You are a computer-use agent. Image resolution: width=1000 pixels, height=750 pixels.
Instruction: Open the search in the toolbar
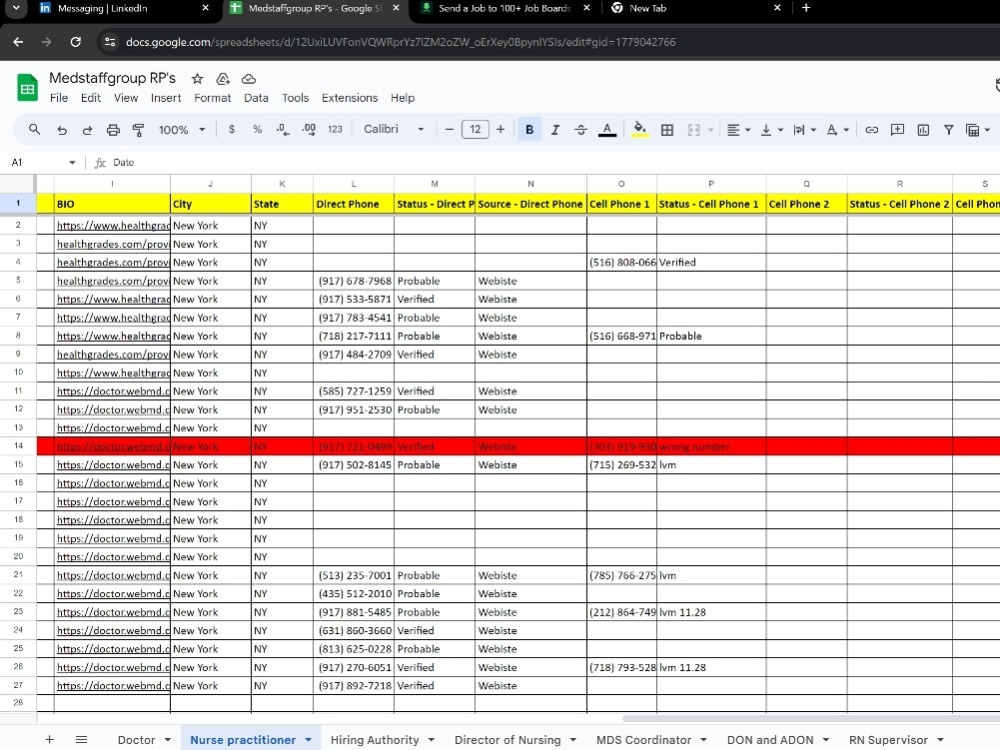coord(33,129)
